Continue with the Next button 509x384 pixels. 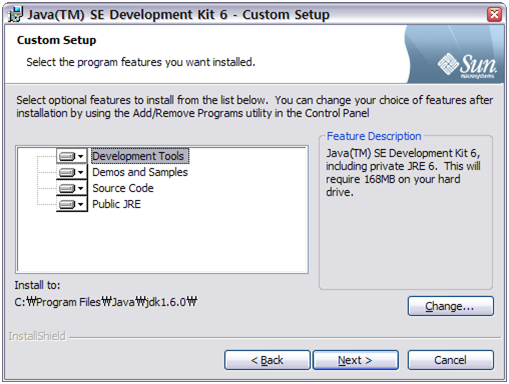355,360
